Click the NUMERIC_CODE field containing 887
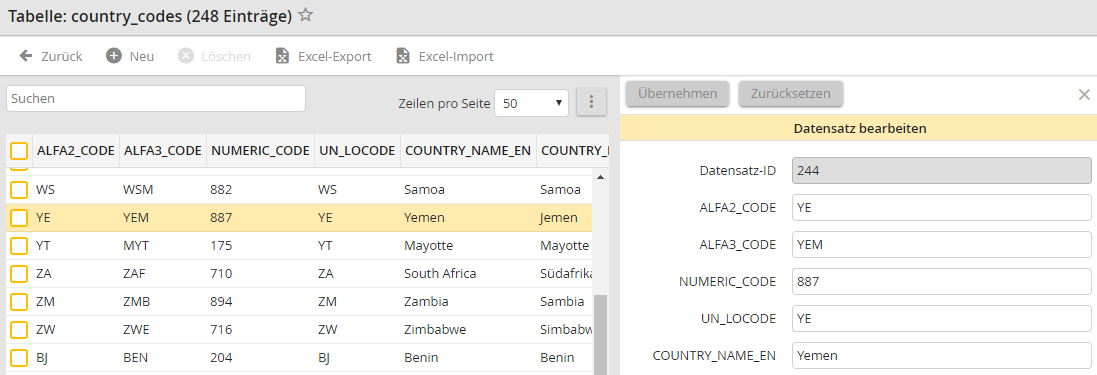 coord(942,281)
